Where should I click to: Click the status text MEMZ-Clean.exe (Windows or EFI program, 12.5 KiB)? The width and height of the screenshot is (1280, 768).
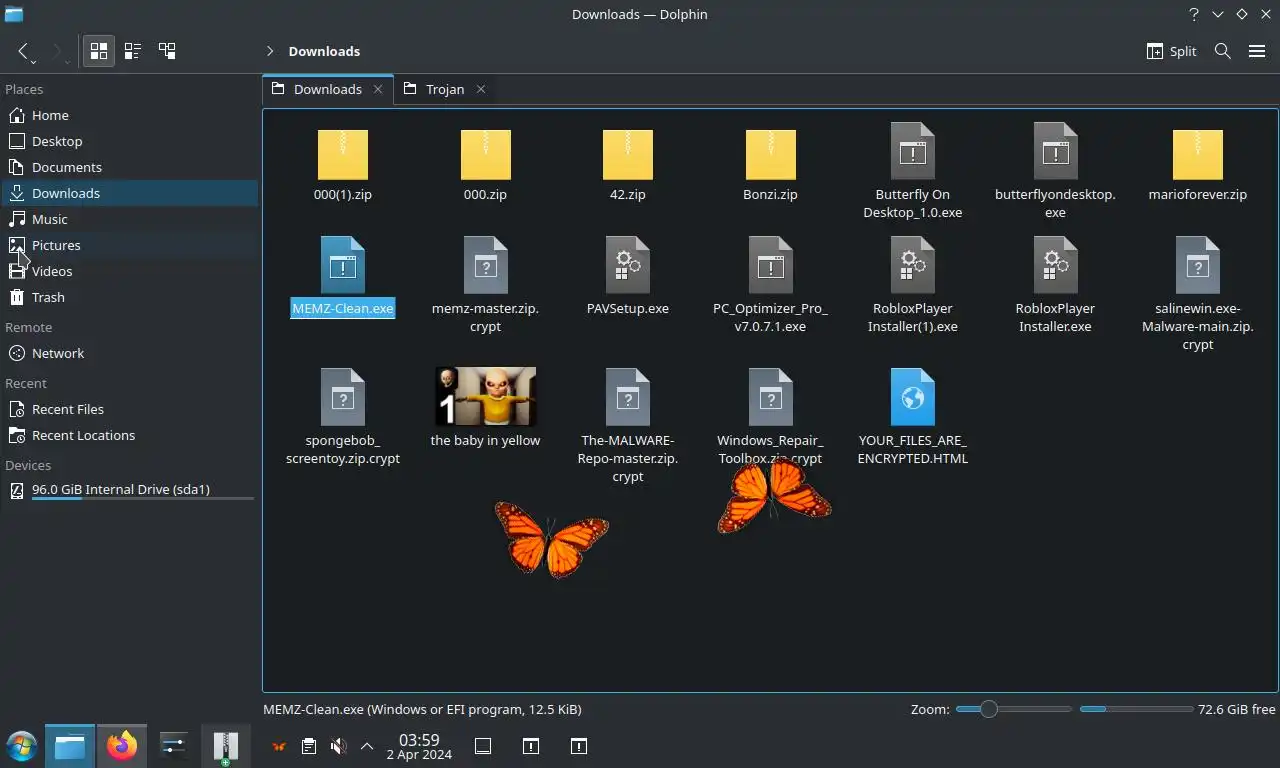coord(422,709)
